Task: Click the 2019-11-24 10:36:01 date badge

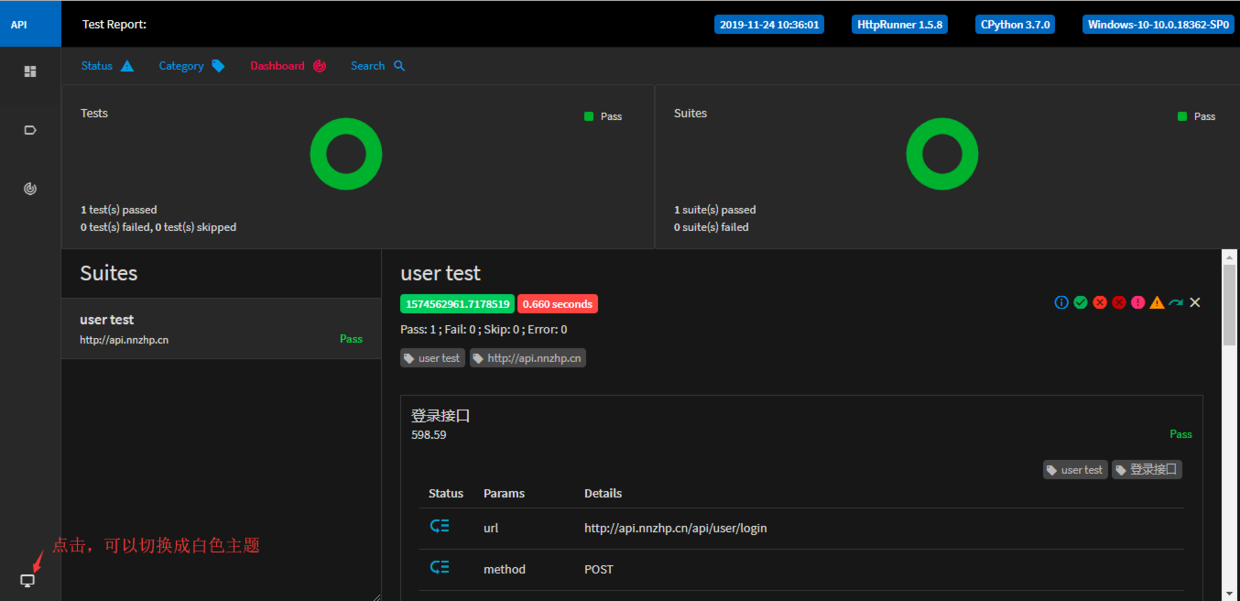Action: click(769, 25)
